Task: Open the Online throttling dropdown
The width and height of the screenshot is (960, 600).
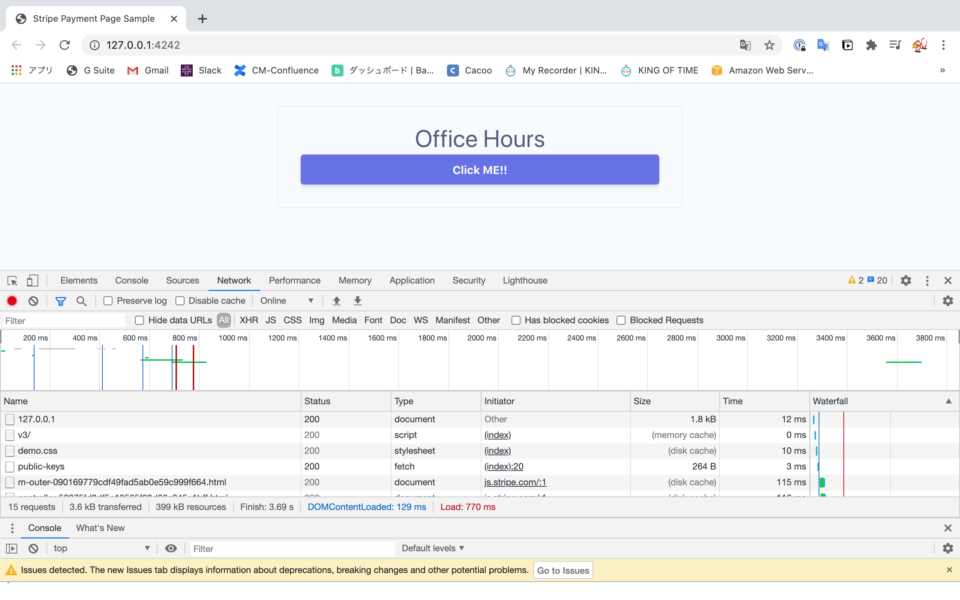Action: pos(287,301)
